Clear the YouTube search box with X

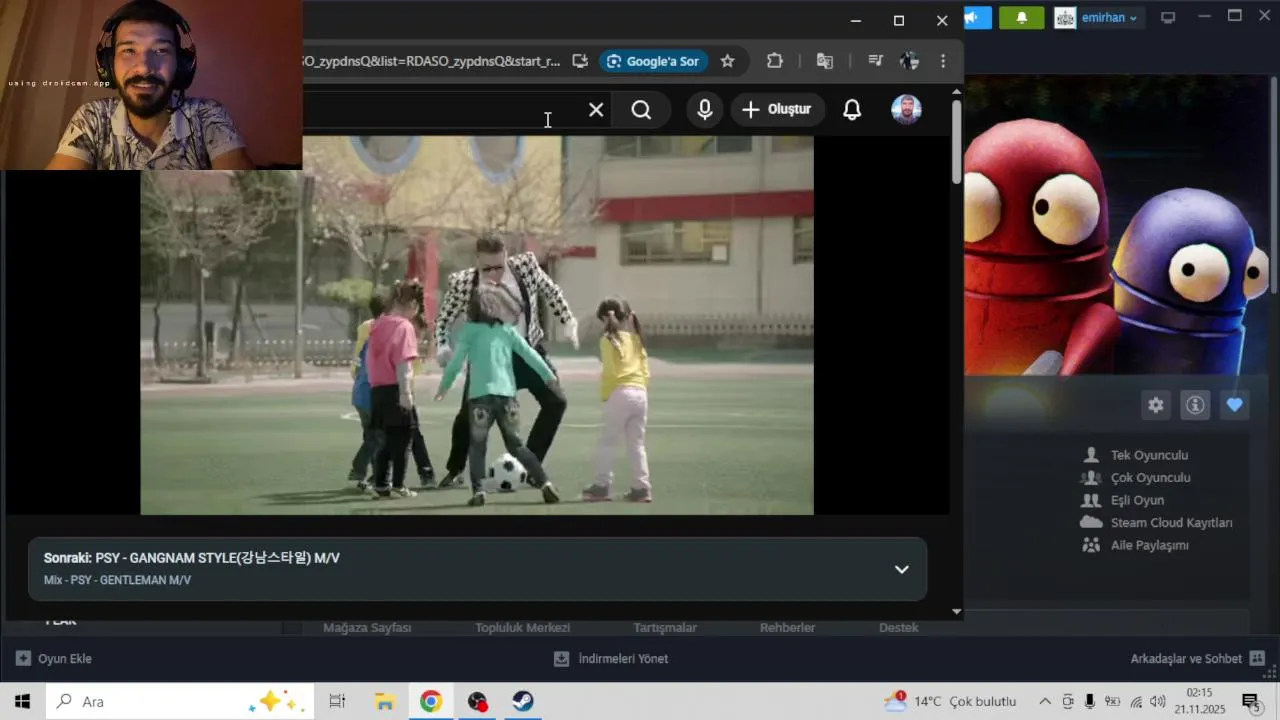(596, 110)
